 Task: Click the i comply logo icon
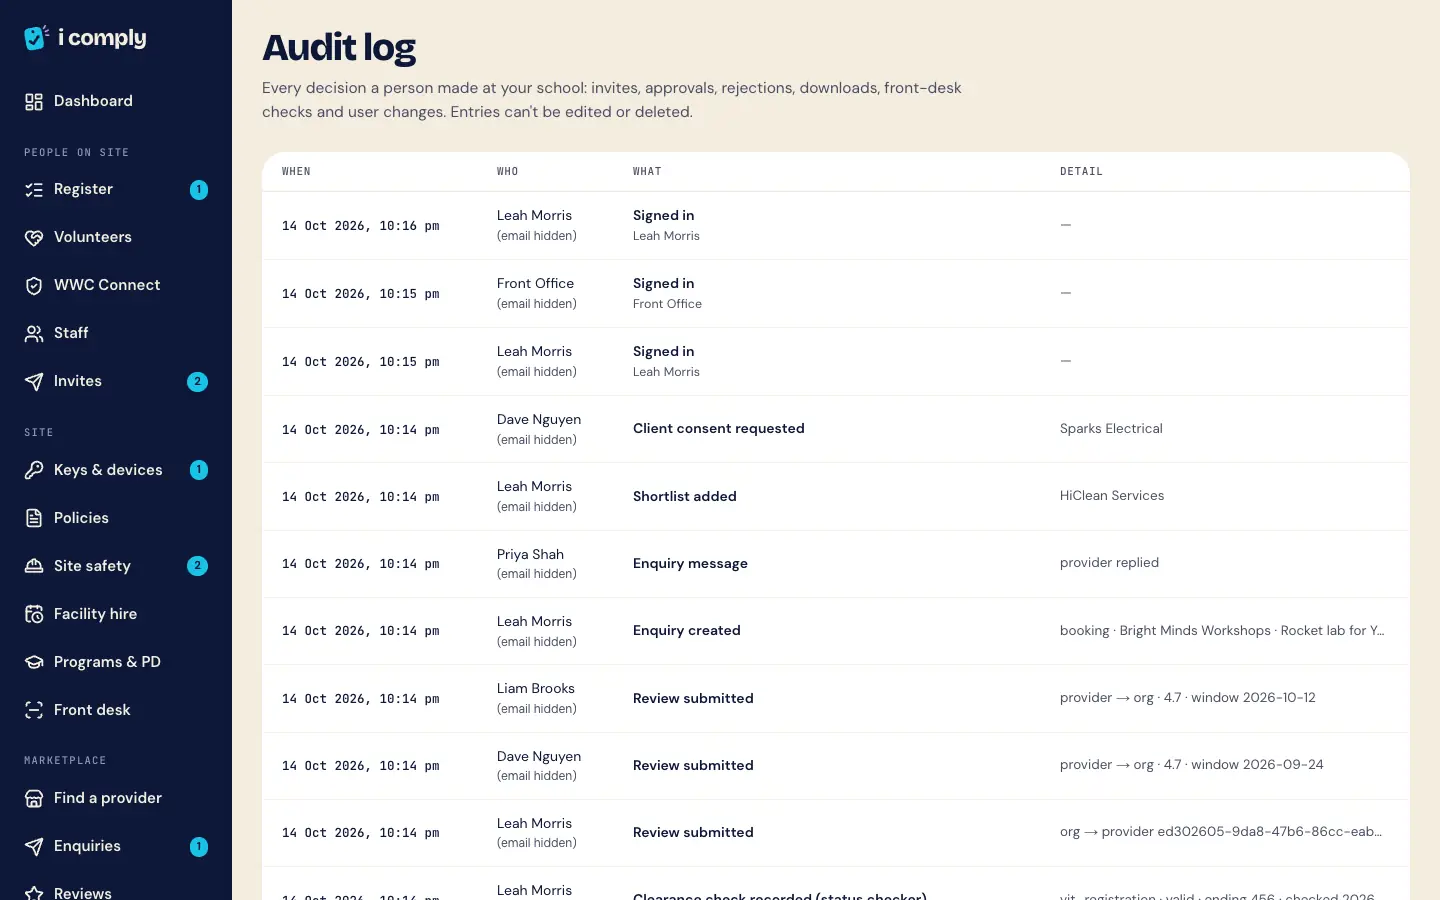37,37
